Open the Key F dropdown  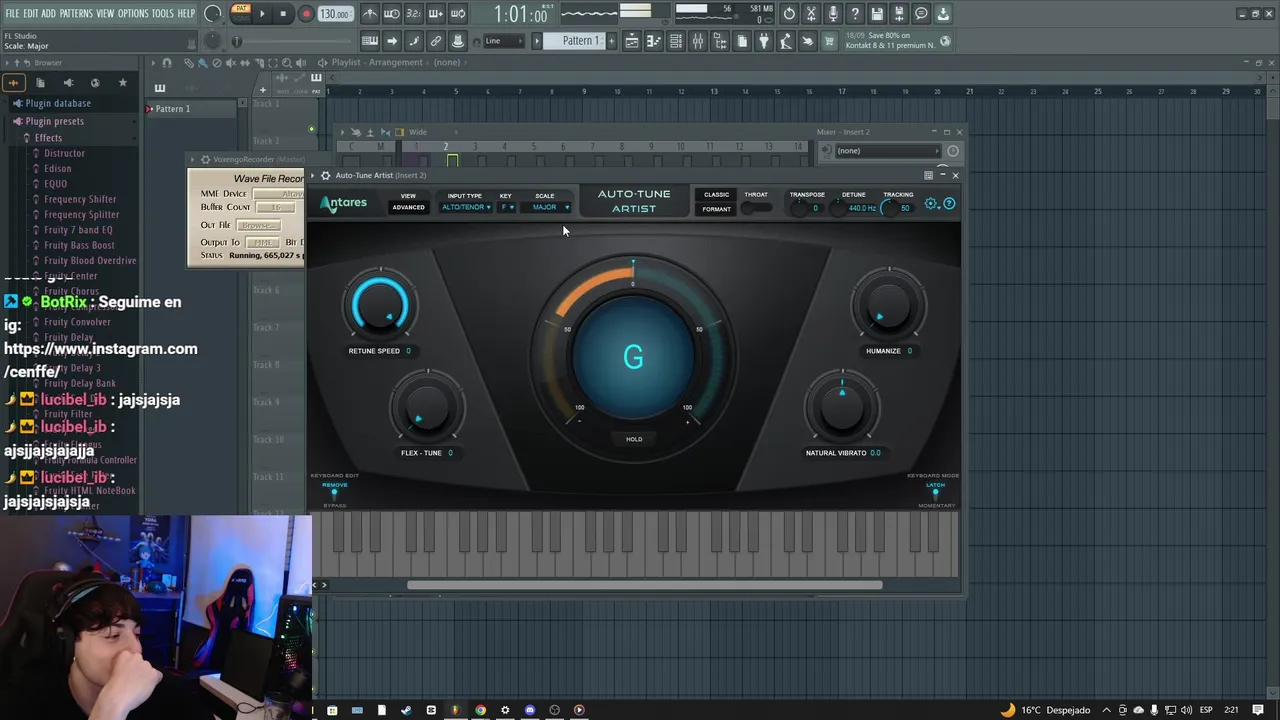(507, 207)
